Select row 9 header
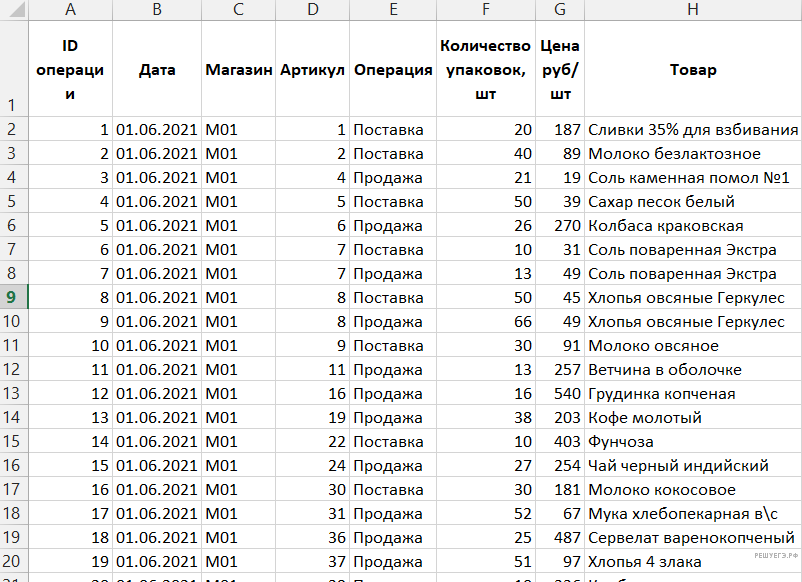802x582 pixels. click(14, 298)
